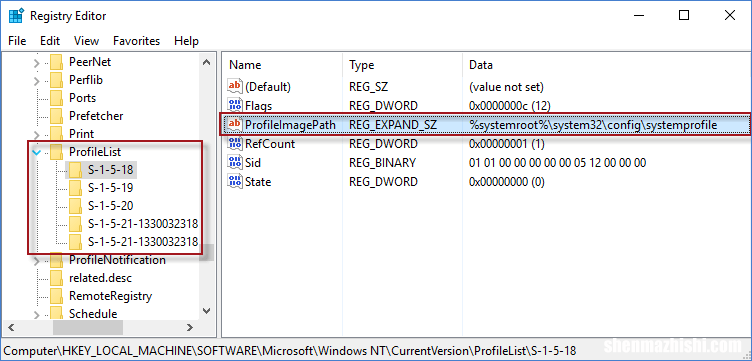Select the Prefetcher folder icon
Viewport: 752px width, 361px height.
(57, 116)
